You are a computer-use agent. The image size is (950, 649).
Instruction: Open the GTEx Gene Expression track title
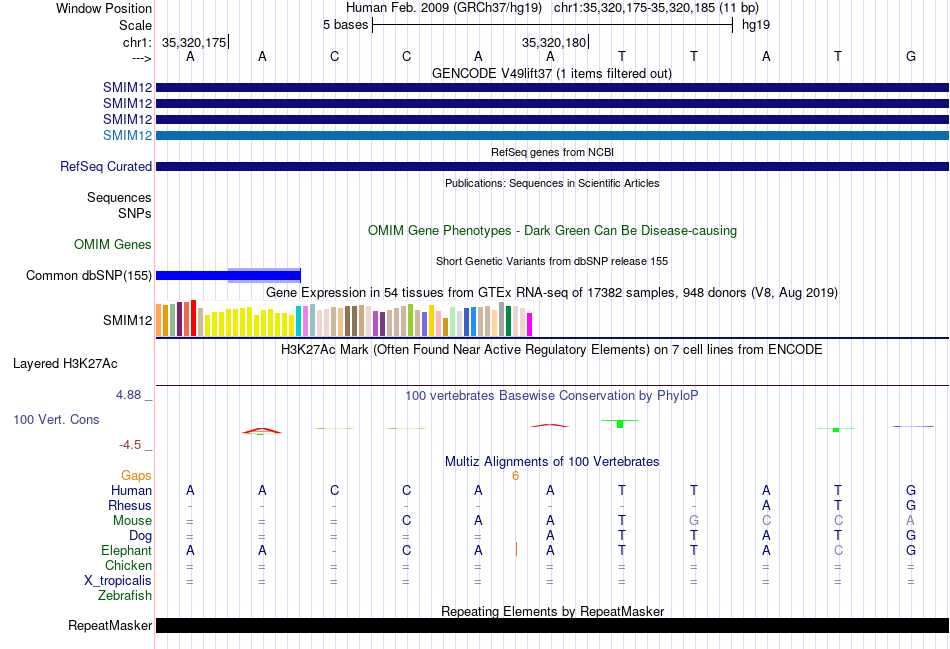coord(551,293)
